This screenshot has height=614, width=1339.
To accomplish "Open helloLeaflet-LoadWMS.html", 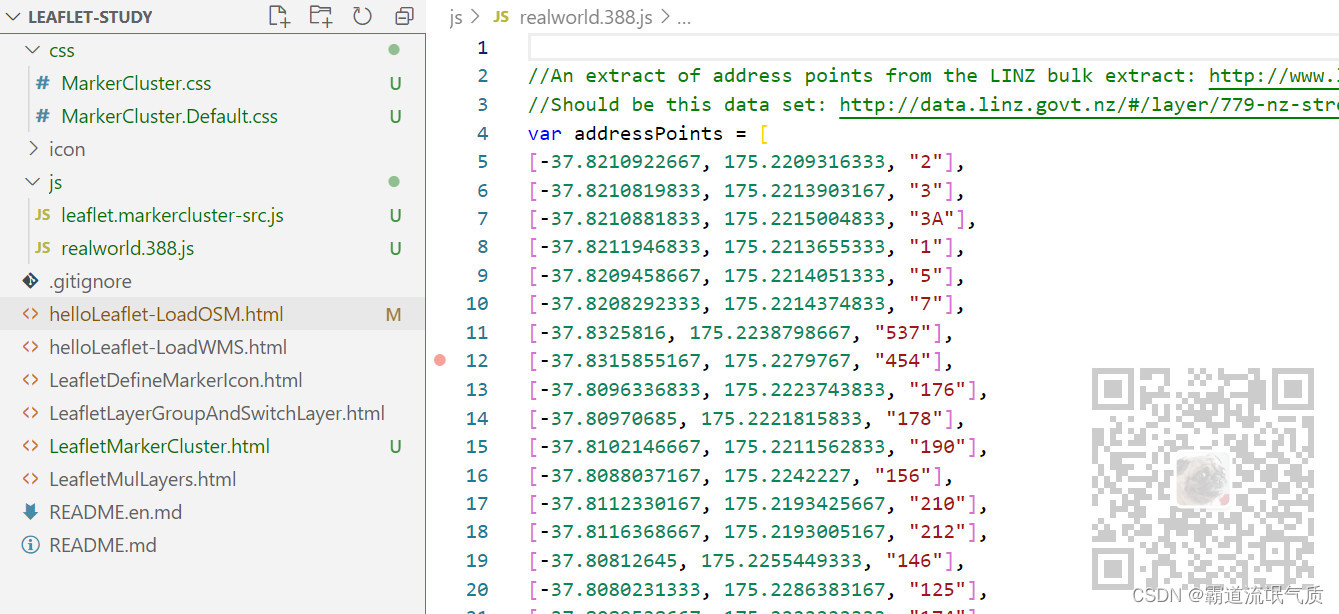I will tap(168, 347).
